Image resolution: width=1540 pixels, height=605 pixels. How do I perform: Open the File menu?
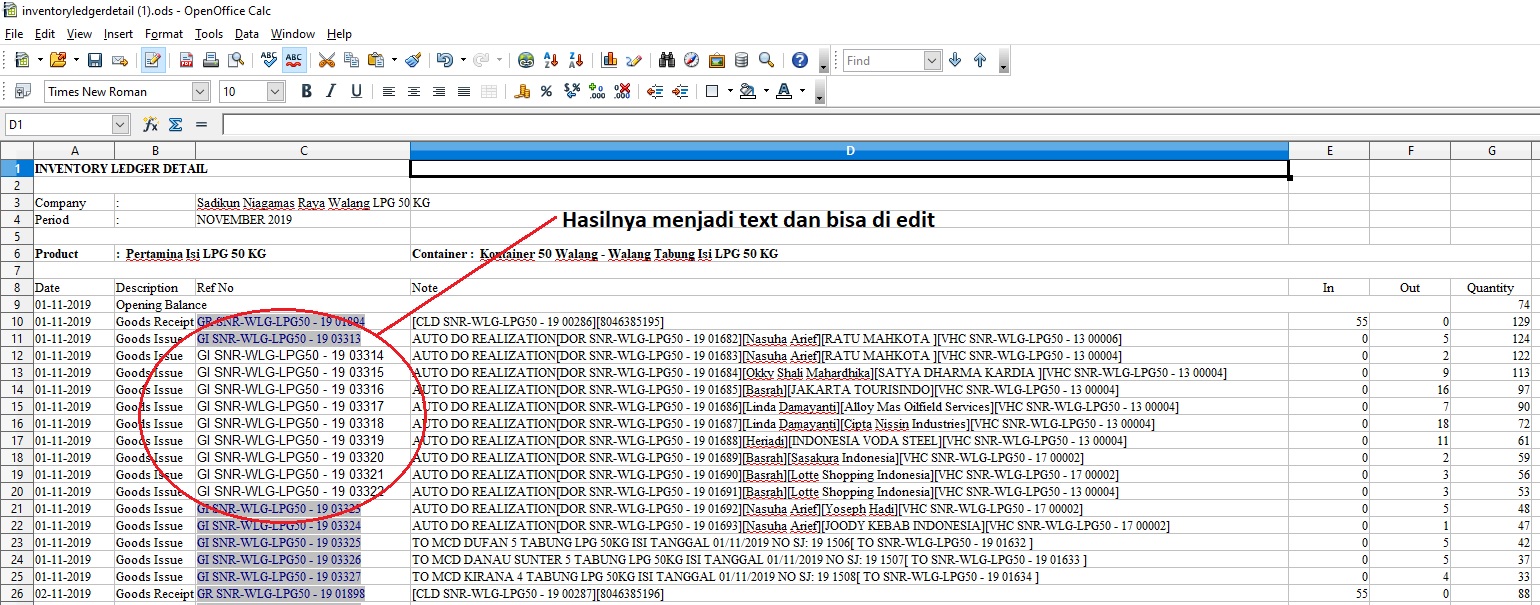(x=14, y=34)
